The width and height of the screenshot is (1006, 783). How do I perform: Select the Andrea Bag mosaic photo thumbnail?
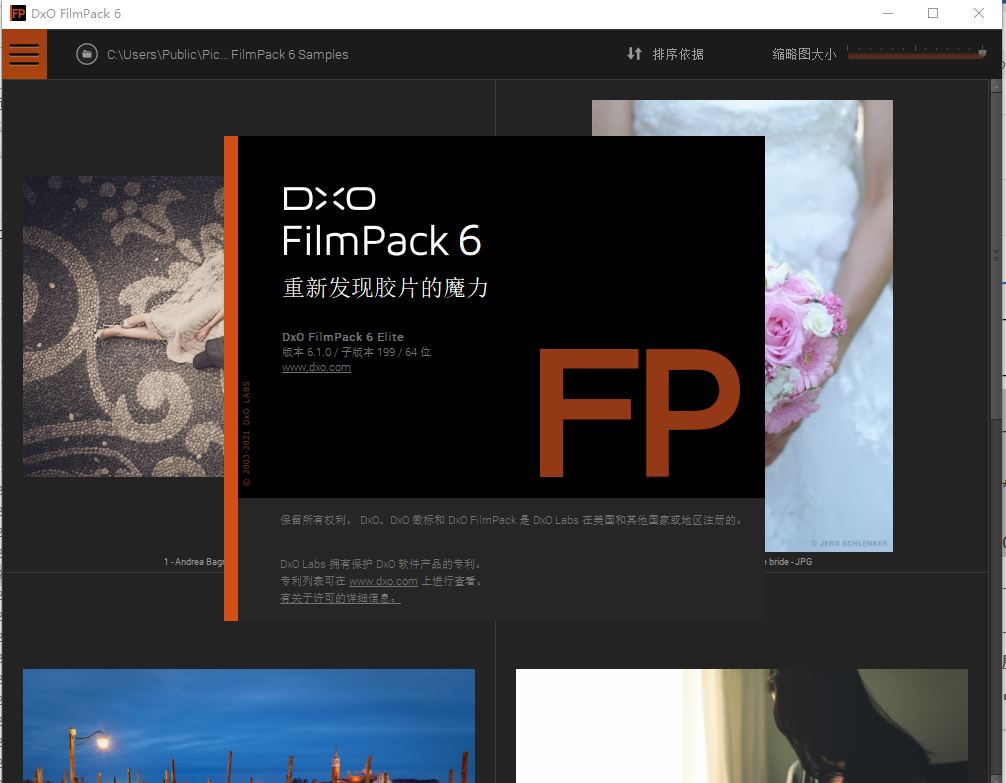click(x=120, y=325)
